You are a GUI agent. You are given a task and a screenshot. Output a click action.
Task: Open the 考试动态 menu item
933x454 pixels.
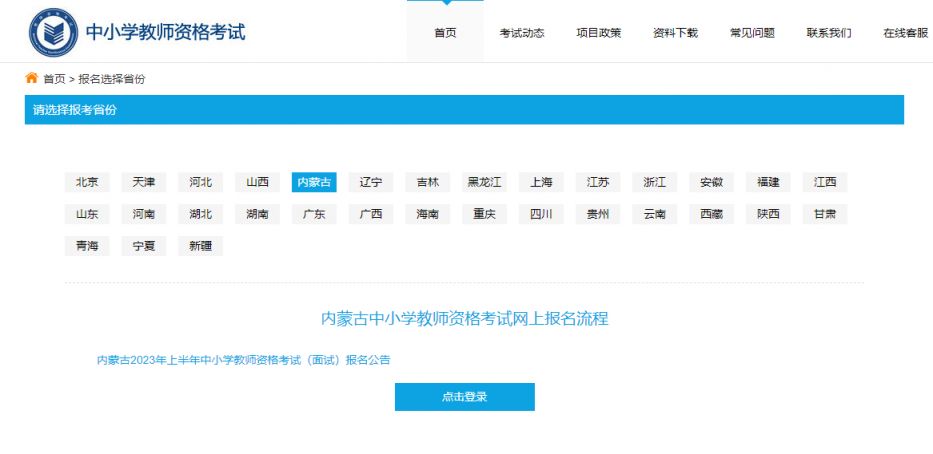coord(522,33)
